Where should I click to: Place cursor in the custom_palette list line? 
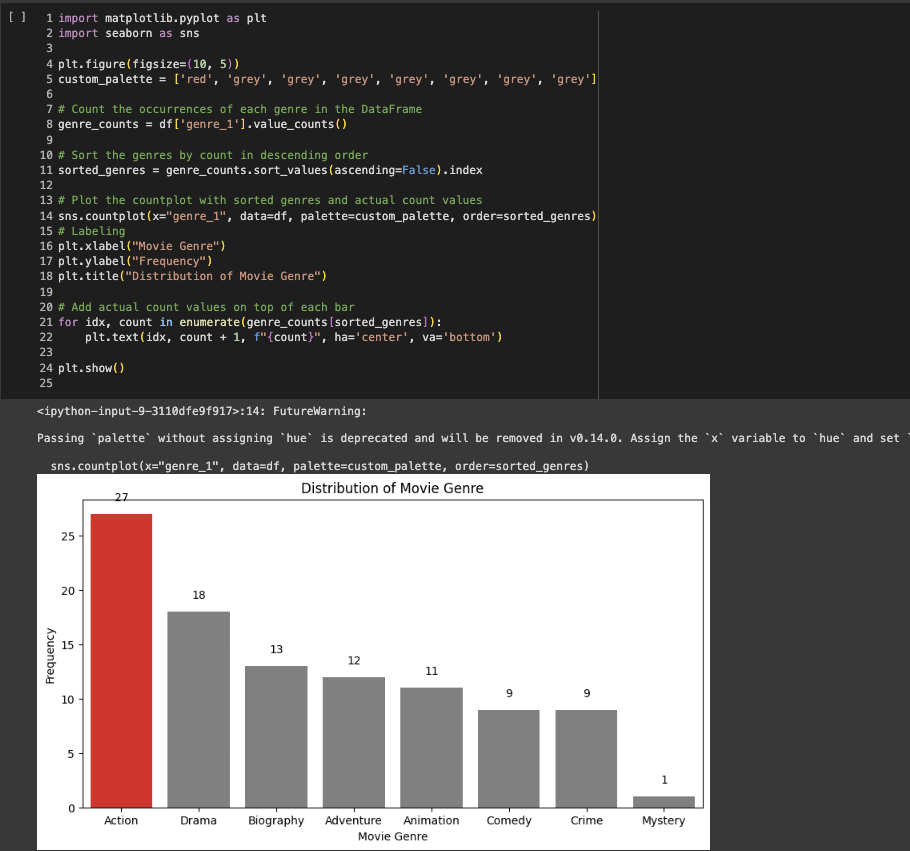point(327,79)
